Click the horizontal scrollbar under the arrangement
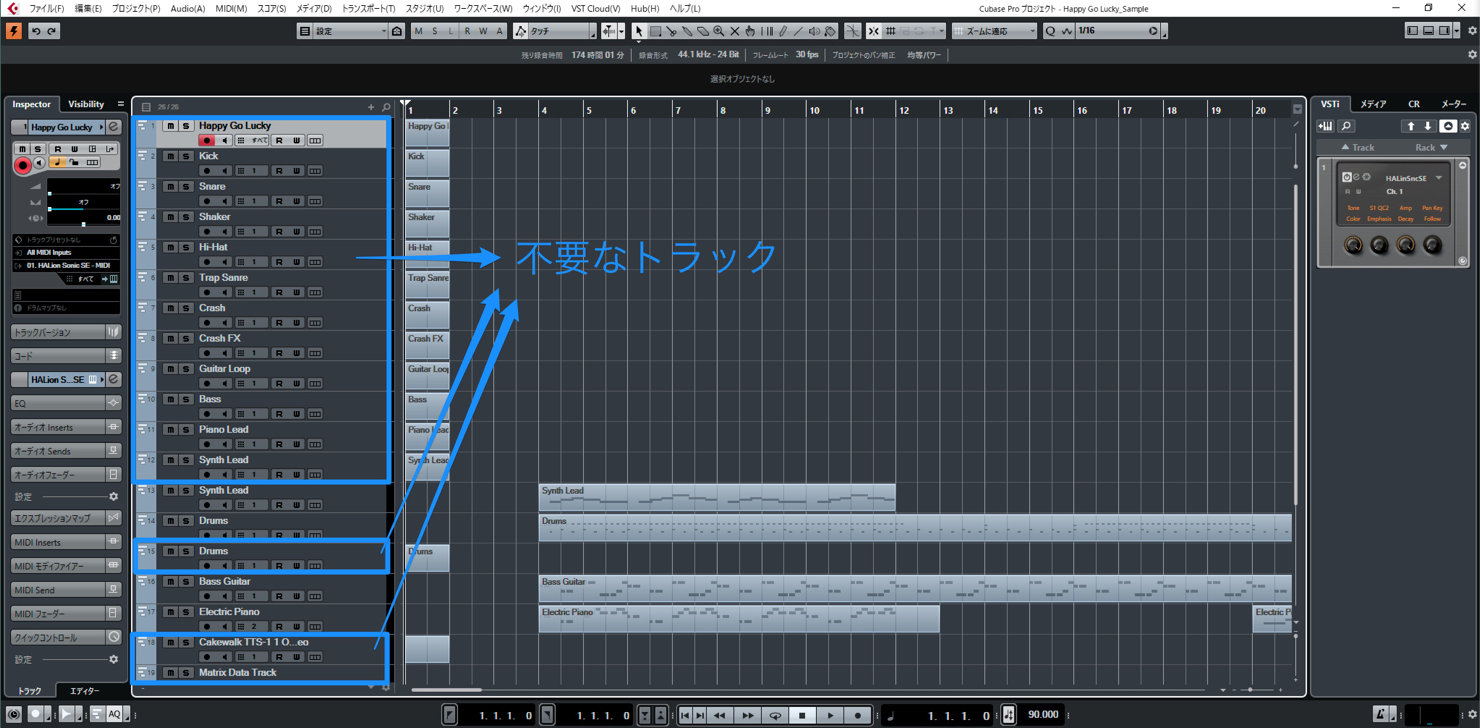The image size is (1480, 728). tap(446, 690)
